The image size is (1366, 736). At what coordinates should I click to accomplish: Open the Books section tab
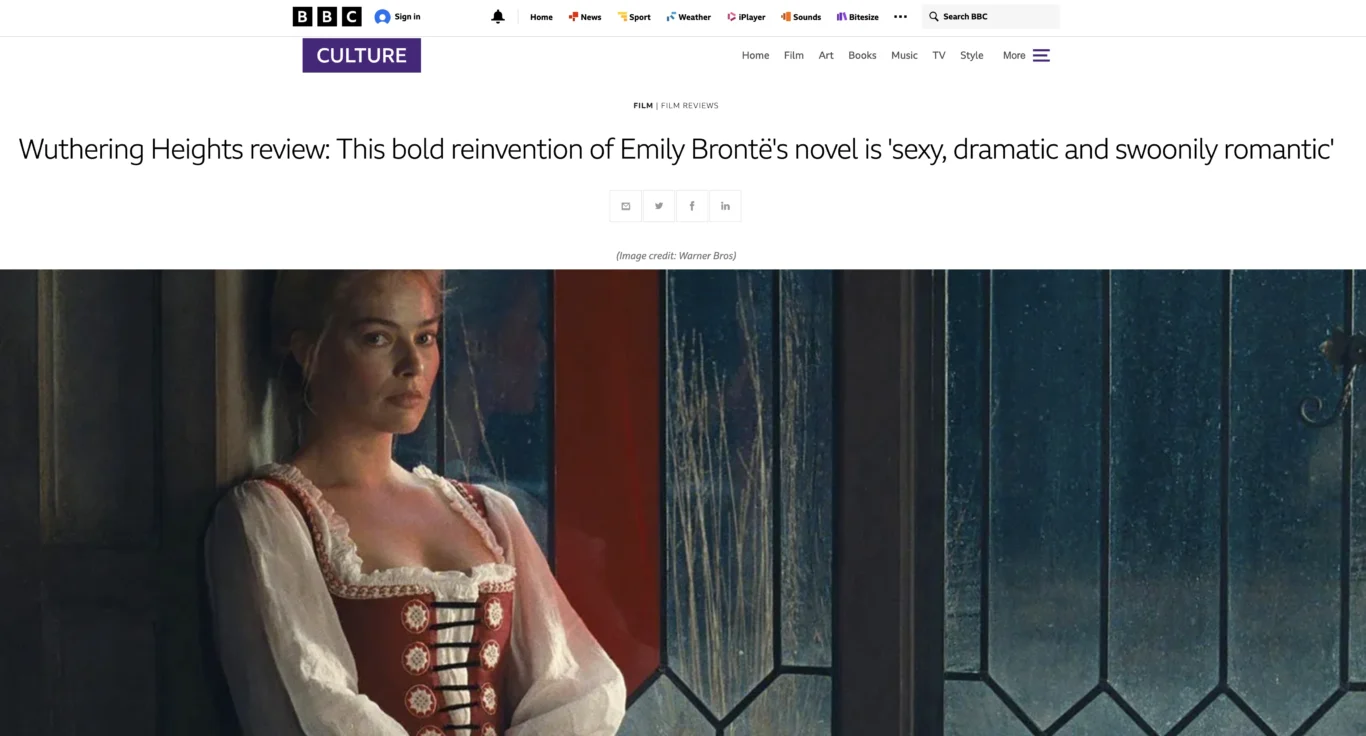coord(862,55)
